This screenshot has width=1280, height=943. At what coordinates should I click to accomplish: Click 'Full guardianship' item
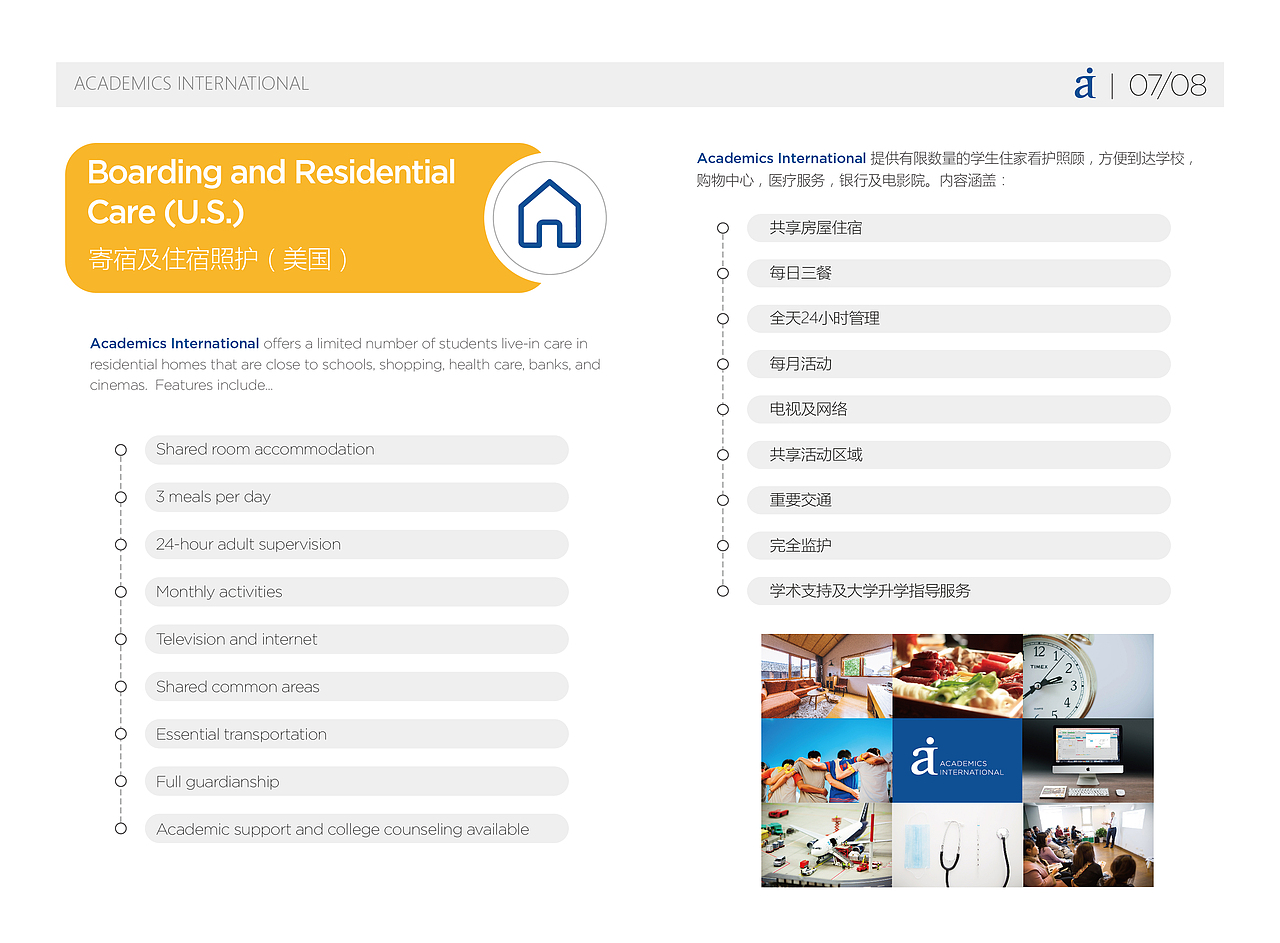pos(357,782)
